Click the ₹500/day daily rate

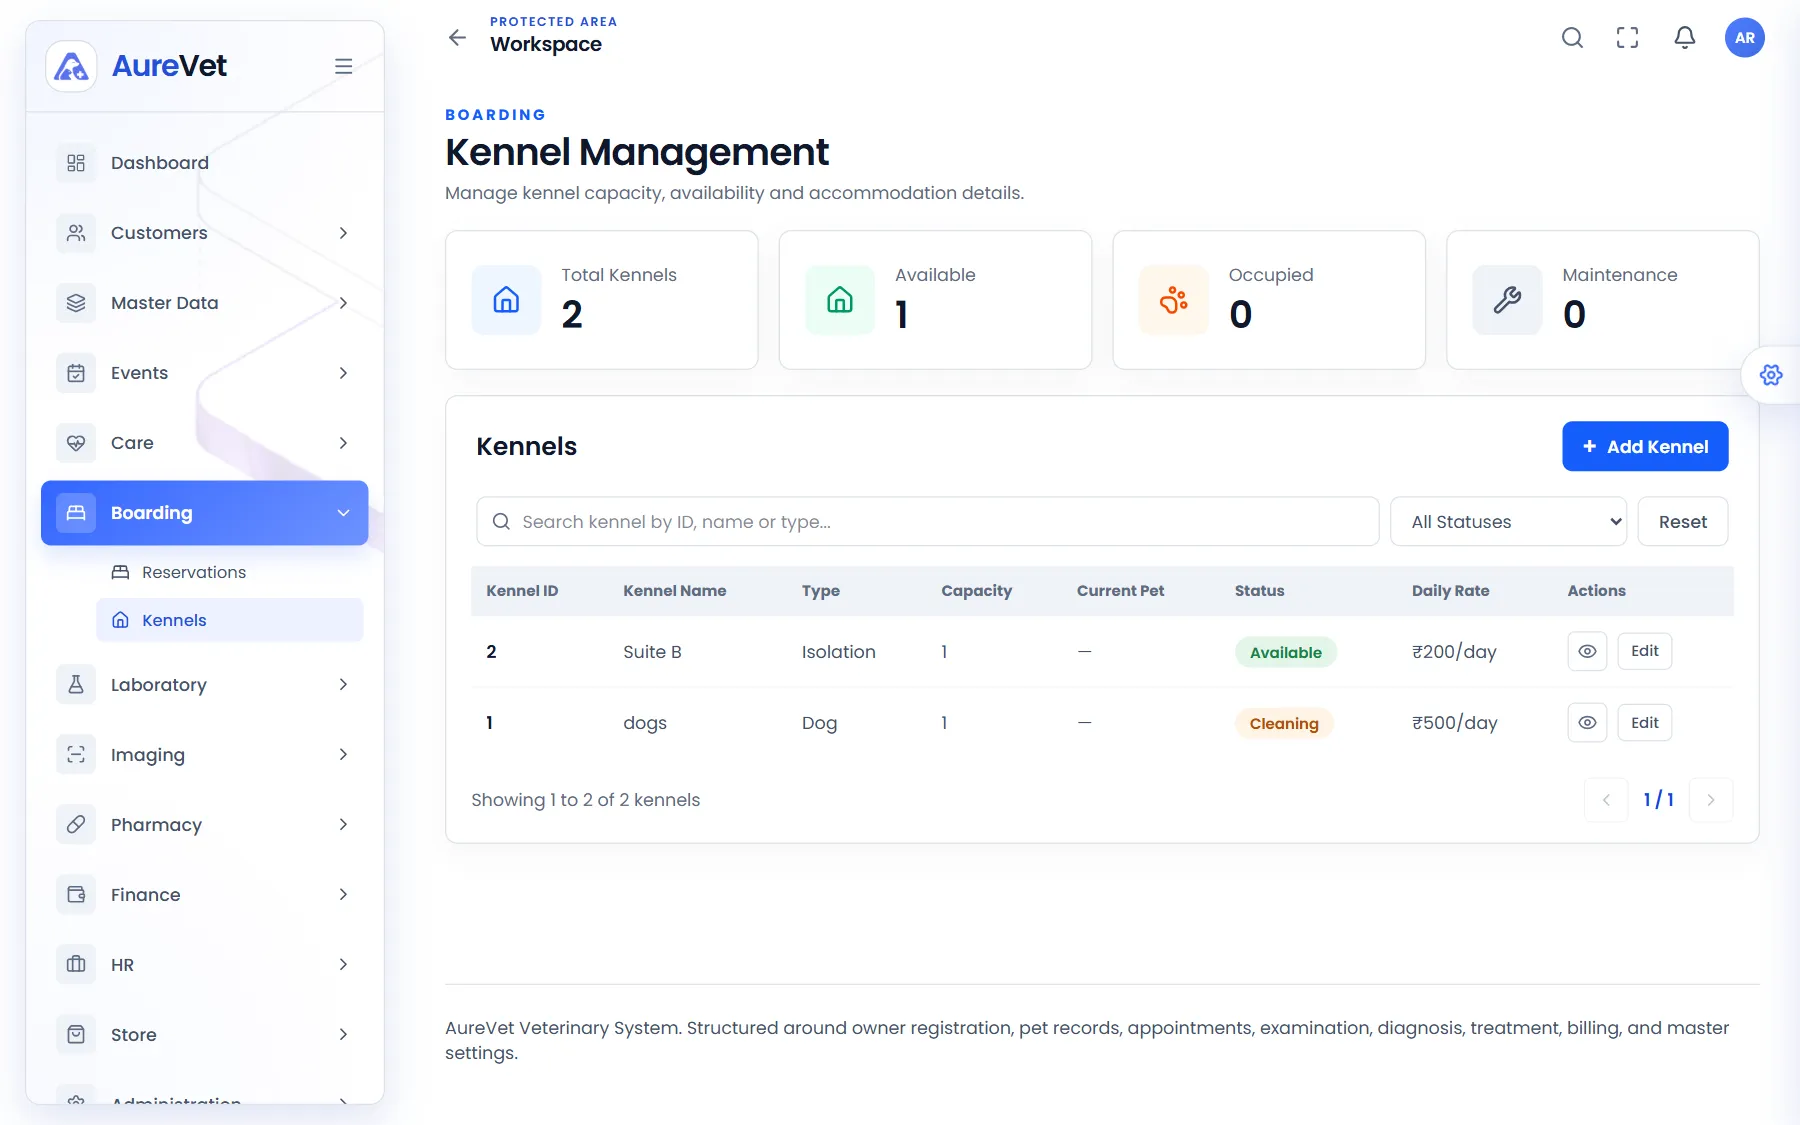pos(1455,723)
